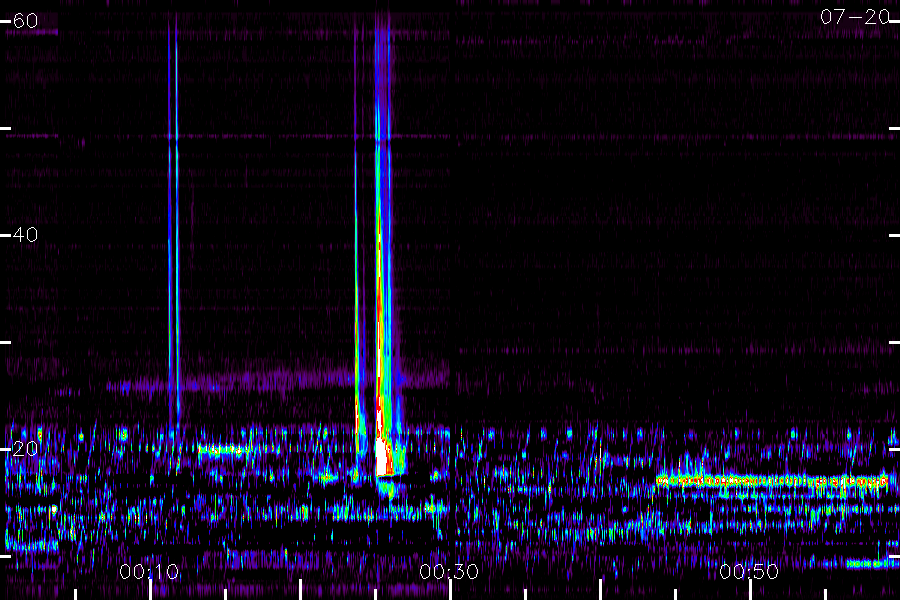
Task: Click the saturated white burst in spectrogram
Action: pyautogui.click(x=383, y=457)
